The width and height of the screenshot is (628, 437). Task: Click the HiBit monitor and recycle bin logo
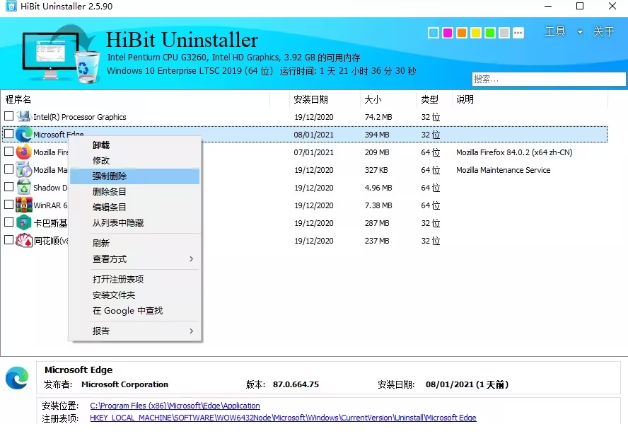coord(60,54)
